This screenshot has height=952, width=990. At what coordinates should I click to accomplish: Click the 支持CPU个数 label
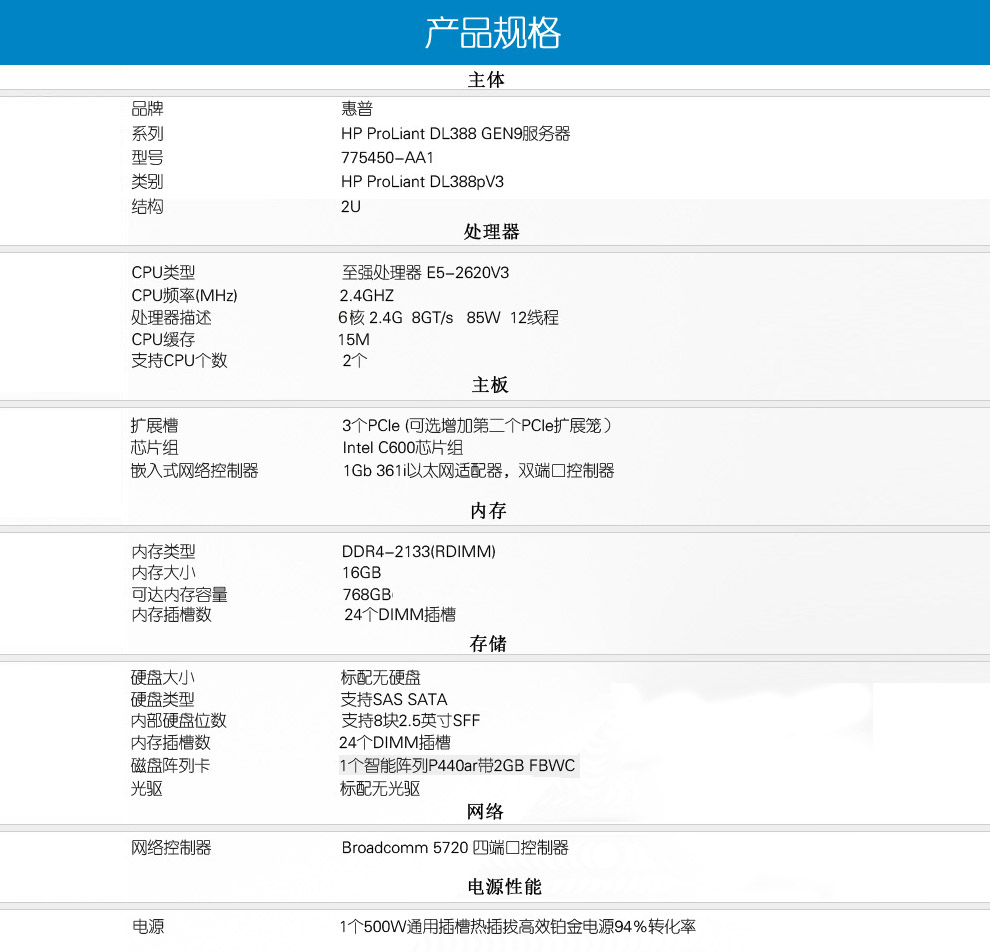pyautogui.click(x=179, y=360)
